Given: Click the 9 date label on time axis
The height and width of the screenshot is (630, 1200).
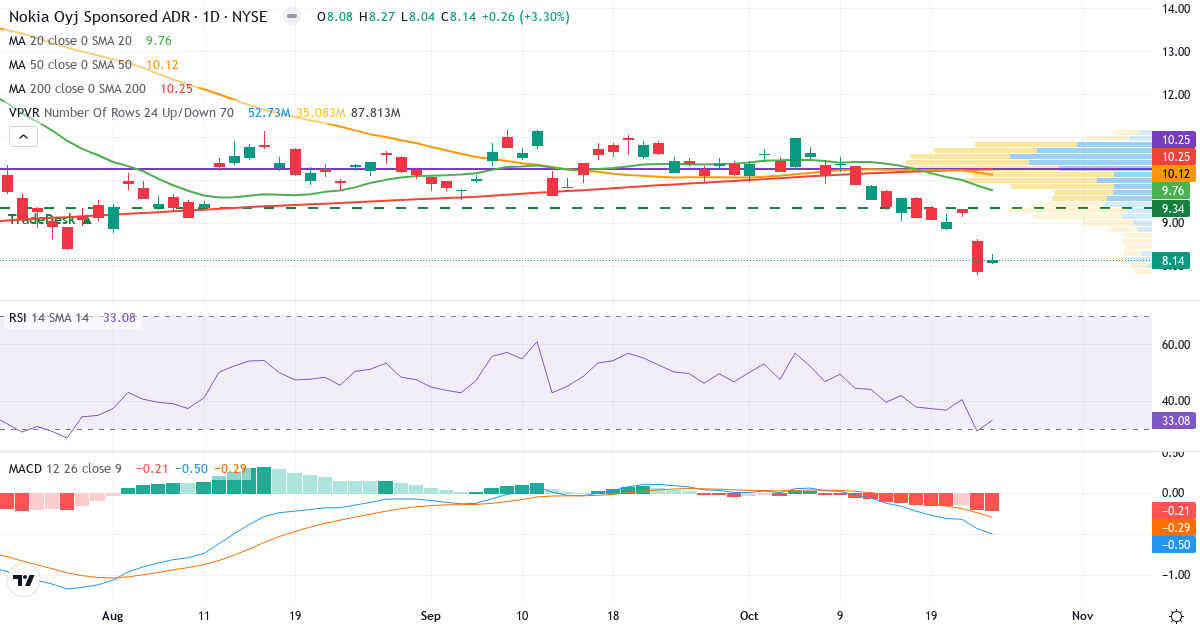Looking at the screenshot, I should point(840,615).
